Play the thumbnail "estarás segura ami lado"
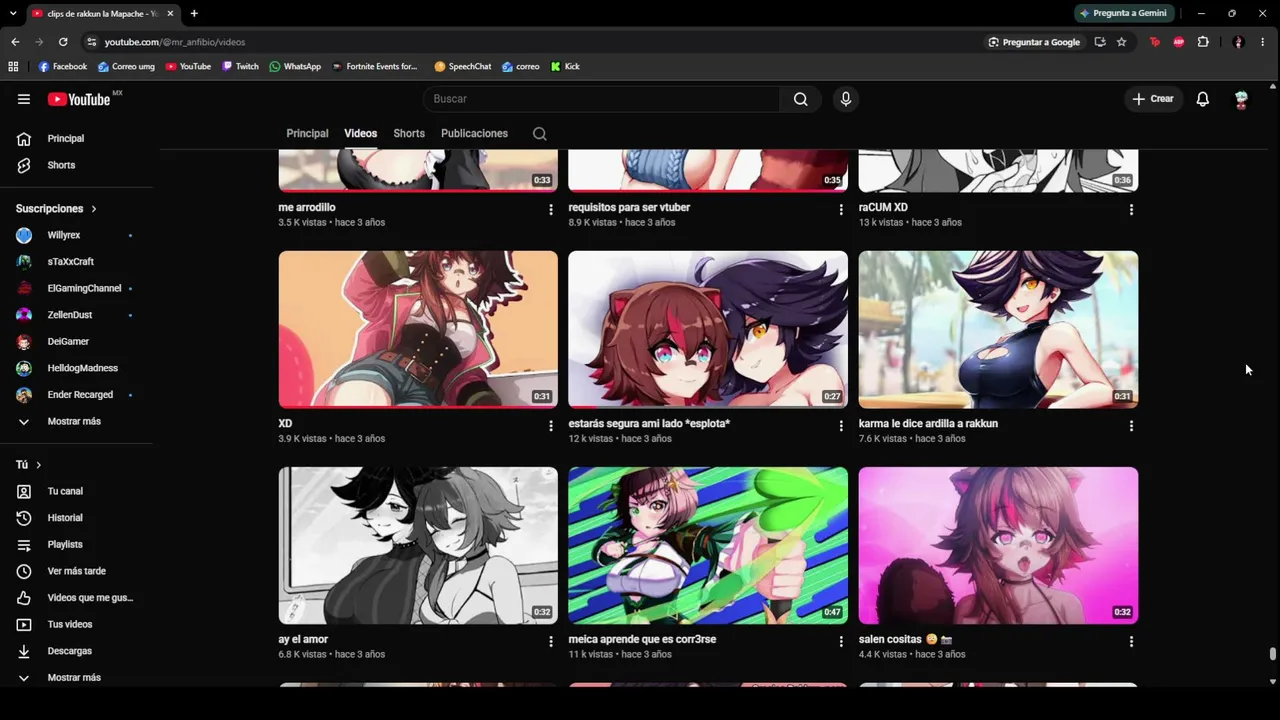Viewport: 1280px width, 720px height. (708, 329)
